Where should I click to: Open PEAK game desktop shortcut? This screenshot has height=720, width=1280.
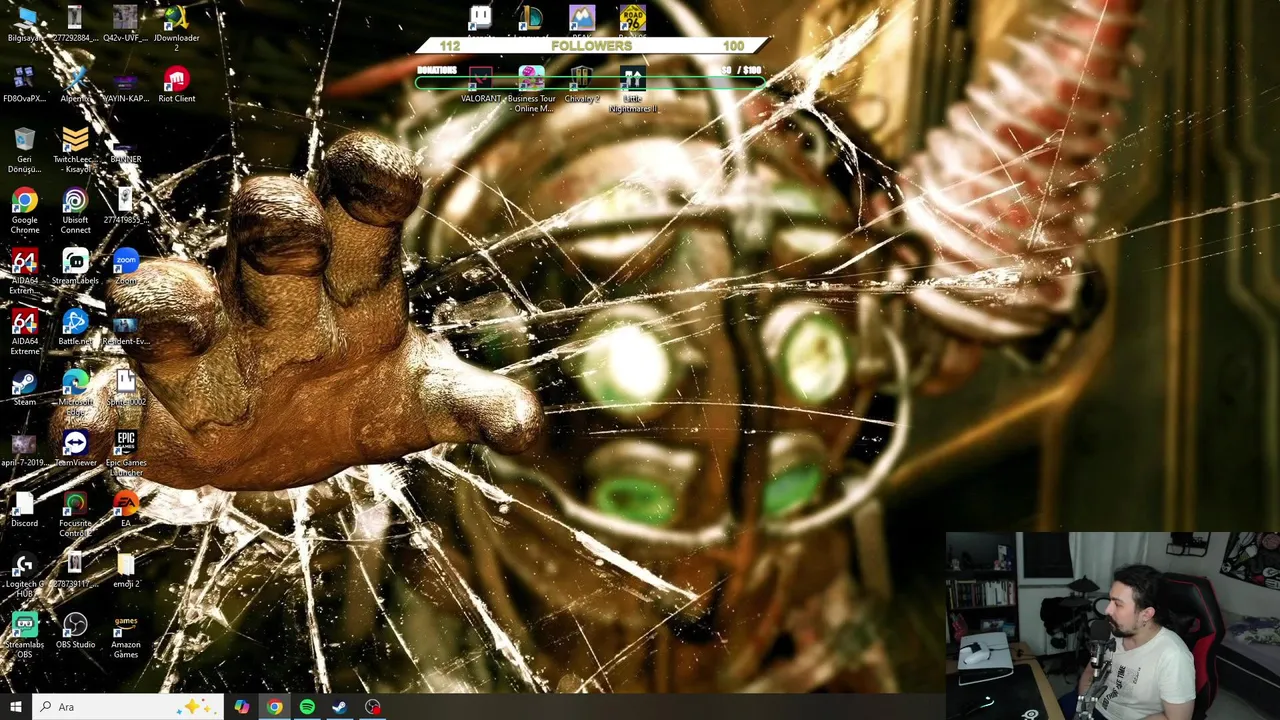coord(582,22)
